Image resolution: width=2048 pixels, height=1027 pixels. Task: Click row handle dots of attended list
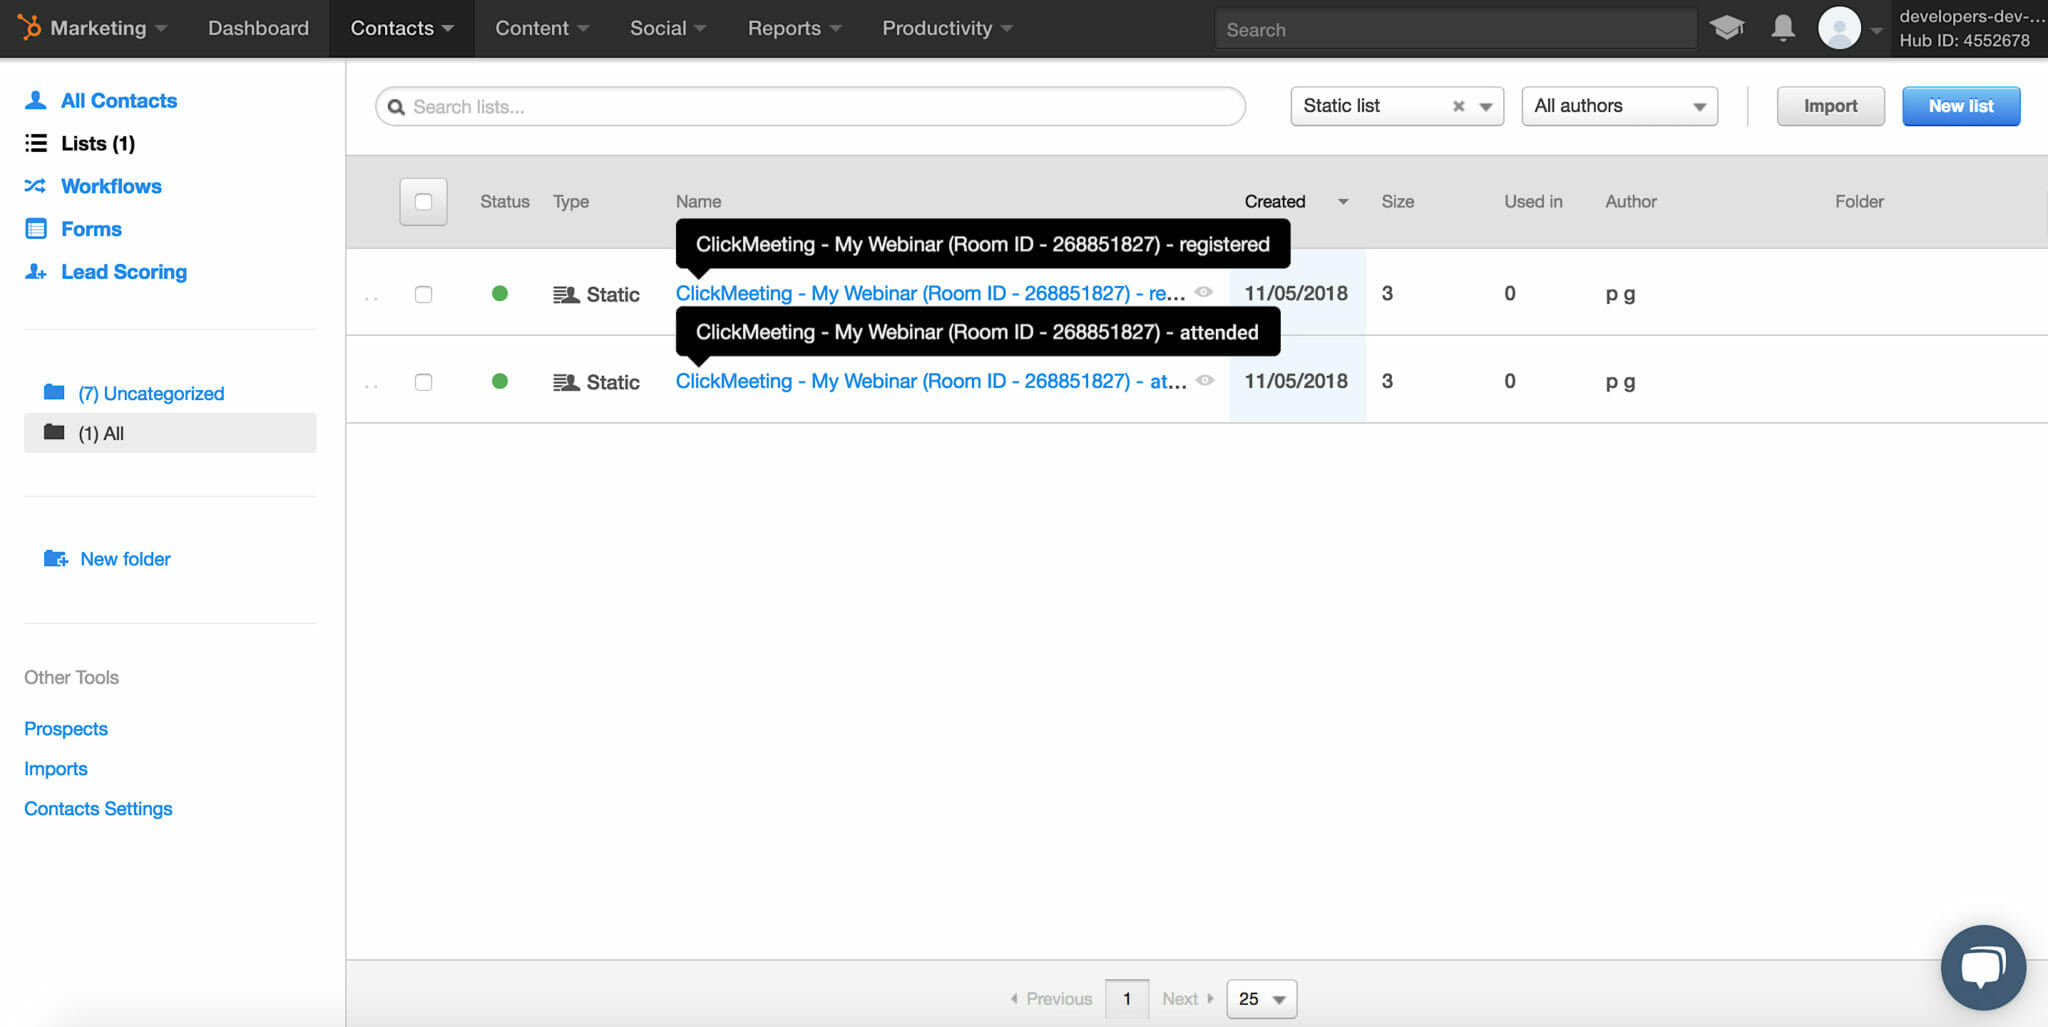[x=371, y=385]
